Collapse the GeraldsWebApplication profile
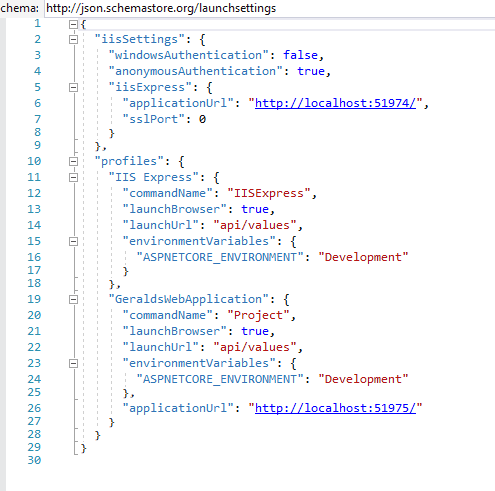This screenshot has height=491, width=495. pos(73,300)
